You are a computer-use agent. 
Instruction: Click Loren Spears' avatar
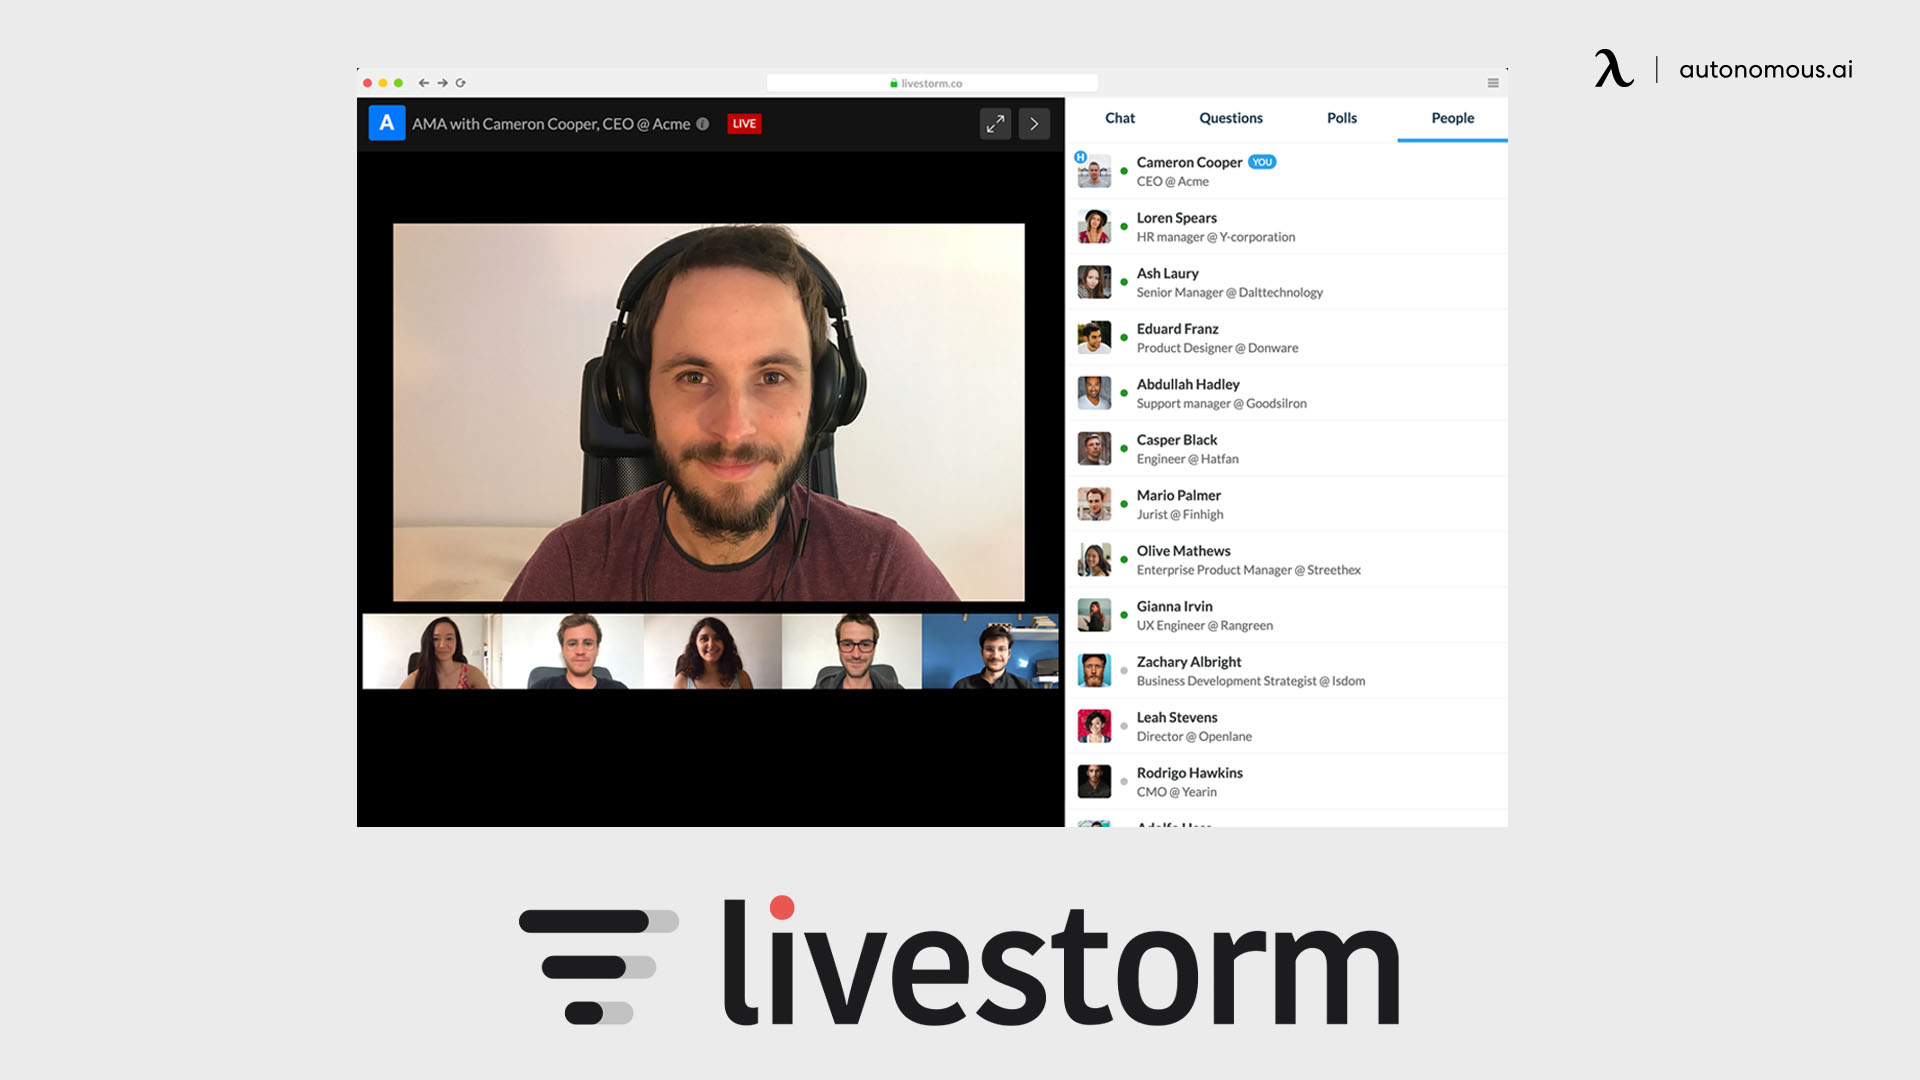click(1094, 227)
